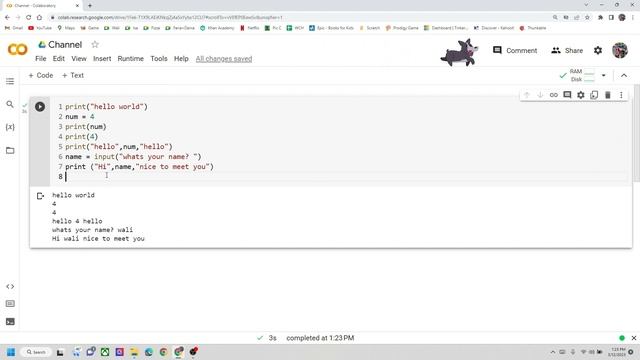The width and height of the screenshot is (640, 360).
Task: Open File Explorer in taskbar
Action: click(x=134, y=352)
